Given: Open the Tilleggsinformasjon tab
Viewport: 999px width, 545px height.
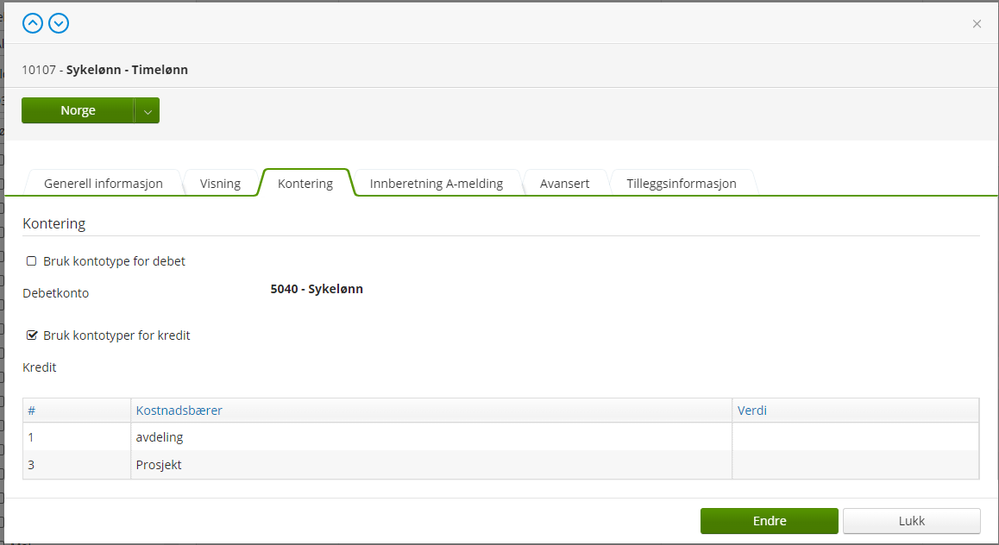Looking at the screenshot, I should tap(681, 184).
